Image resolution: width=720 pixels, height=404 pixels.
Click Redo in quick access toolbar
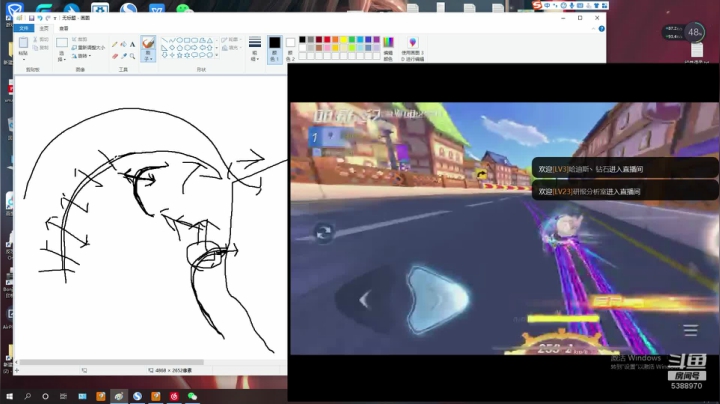48,18
